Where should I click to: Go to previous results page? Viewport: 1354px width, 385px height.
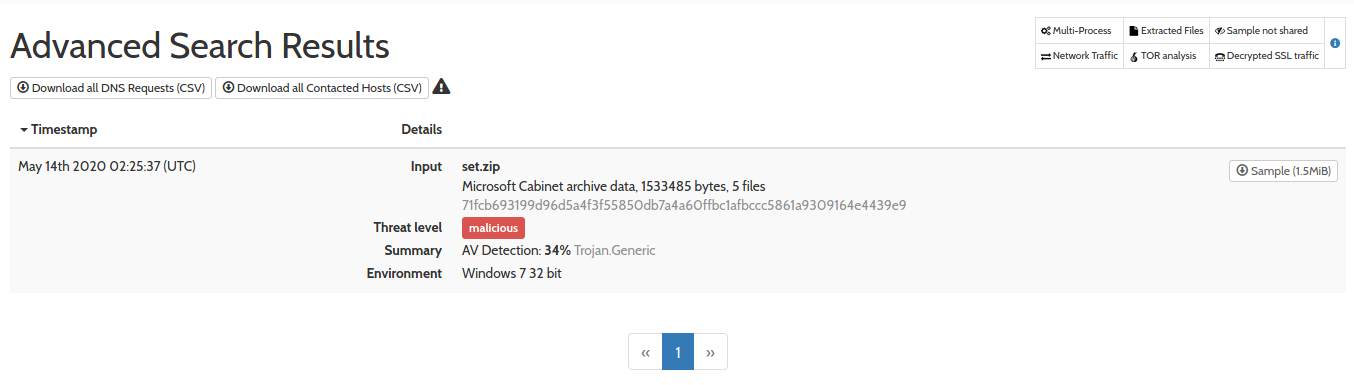coord(645,352)
